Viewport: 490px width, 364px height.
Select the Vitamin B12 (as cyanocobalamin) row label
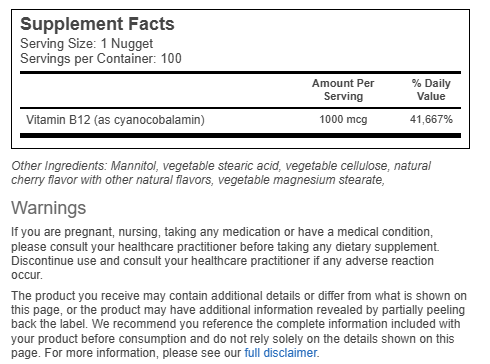click(115, 119)
